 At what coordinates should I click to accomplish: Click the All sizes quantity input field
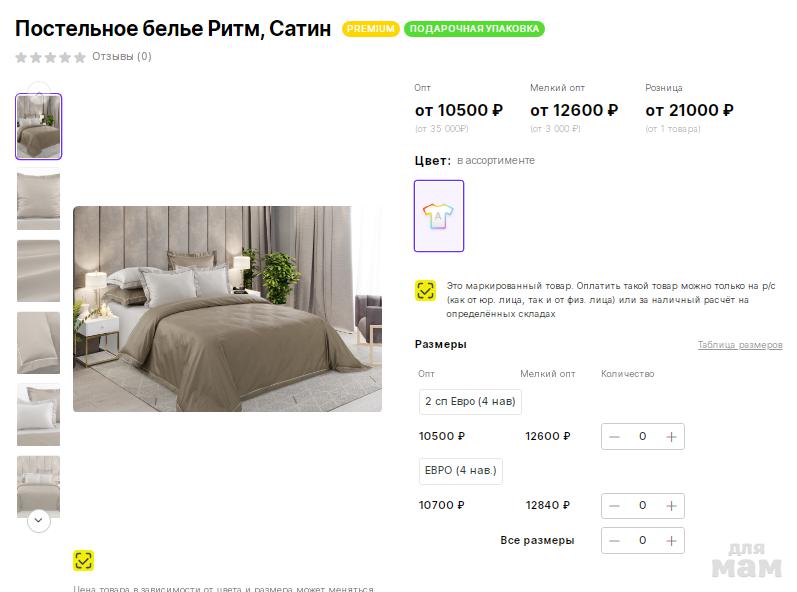coord(642,541)
